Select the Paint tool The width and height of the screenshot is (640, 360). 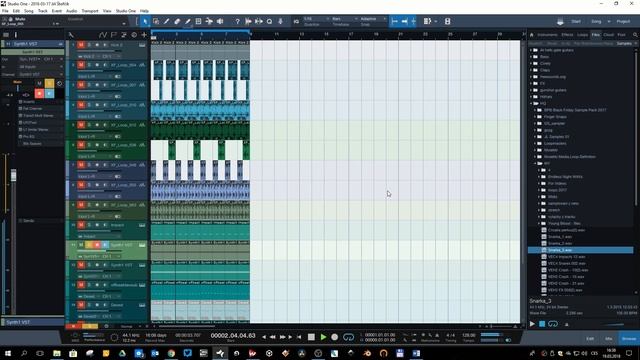[x=188, y=21]
